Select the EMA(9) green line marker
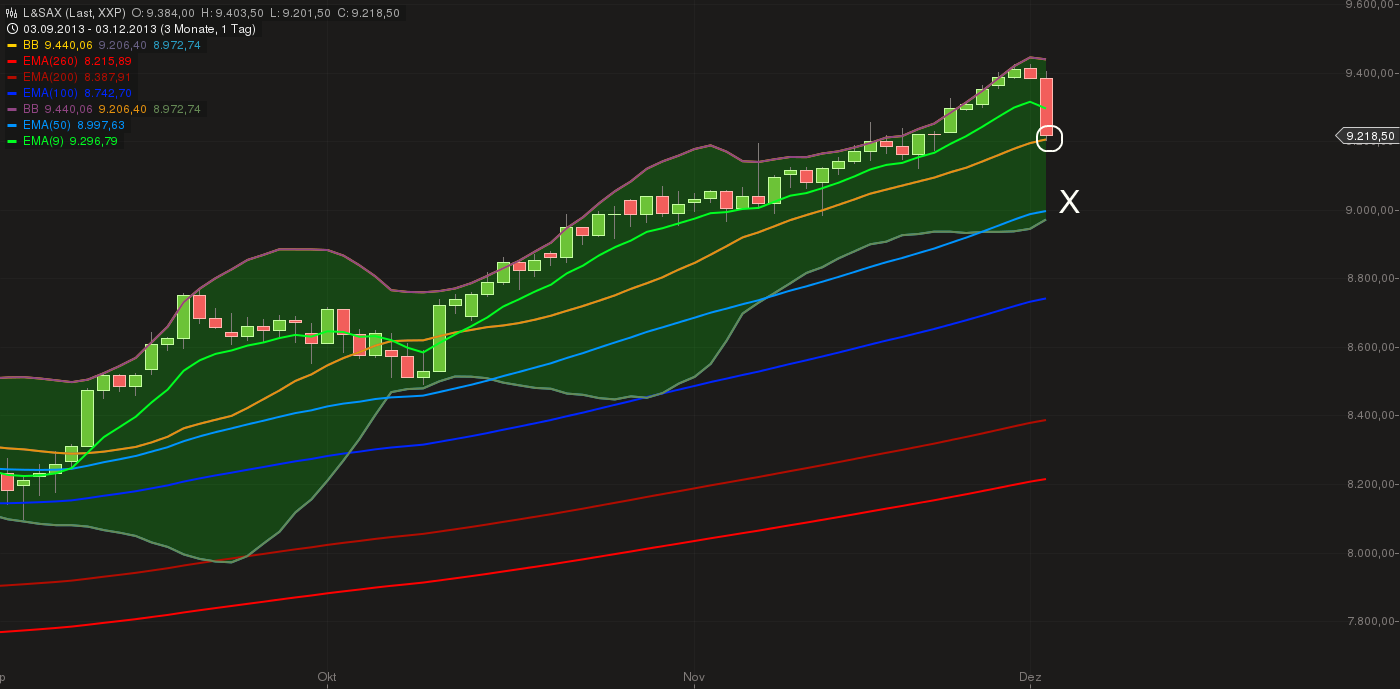 pos(12,141)
